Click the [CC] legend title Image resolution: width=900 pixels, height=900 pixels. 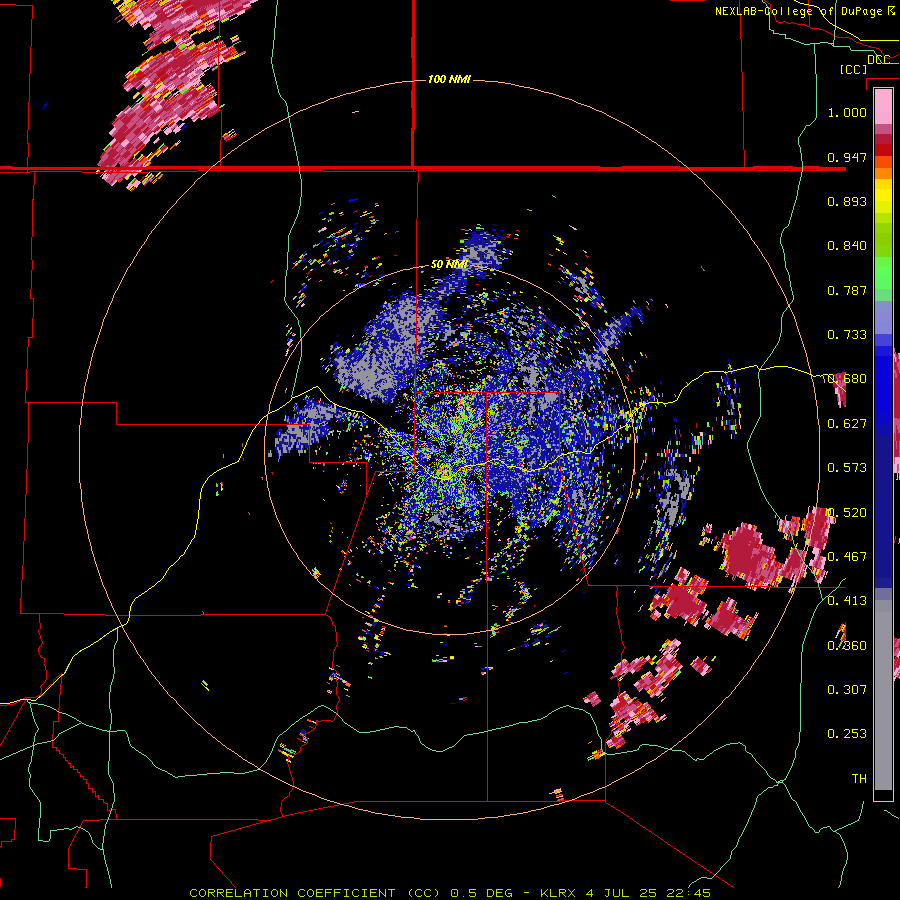point(853,69)
